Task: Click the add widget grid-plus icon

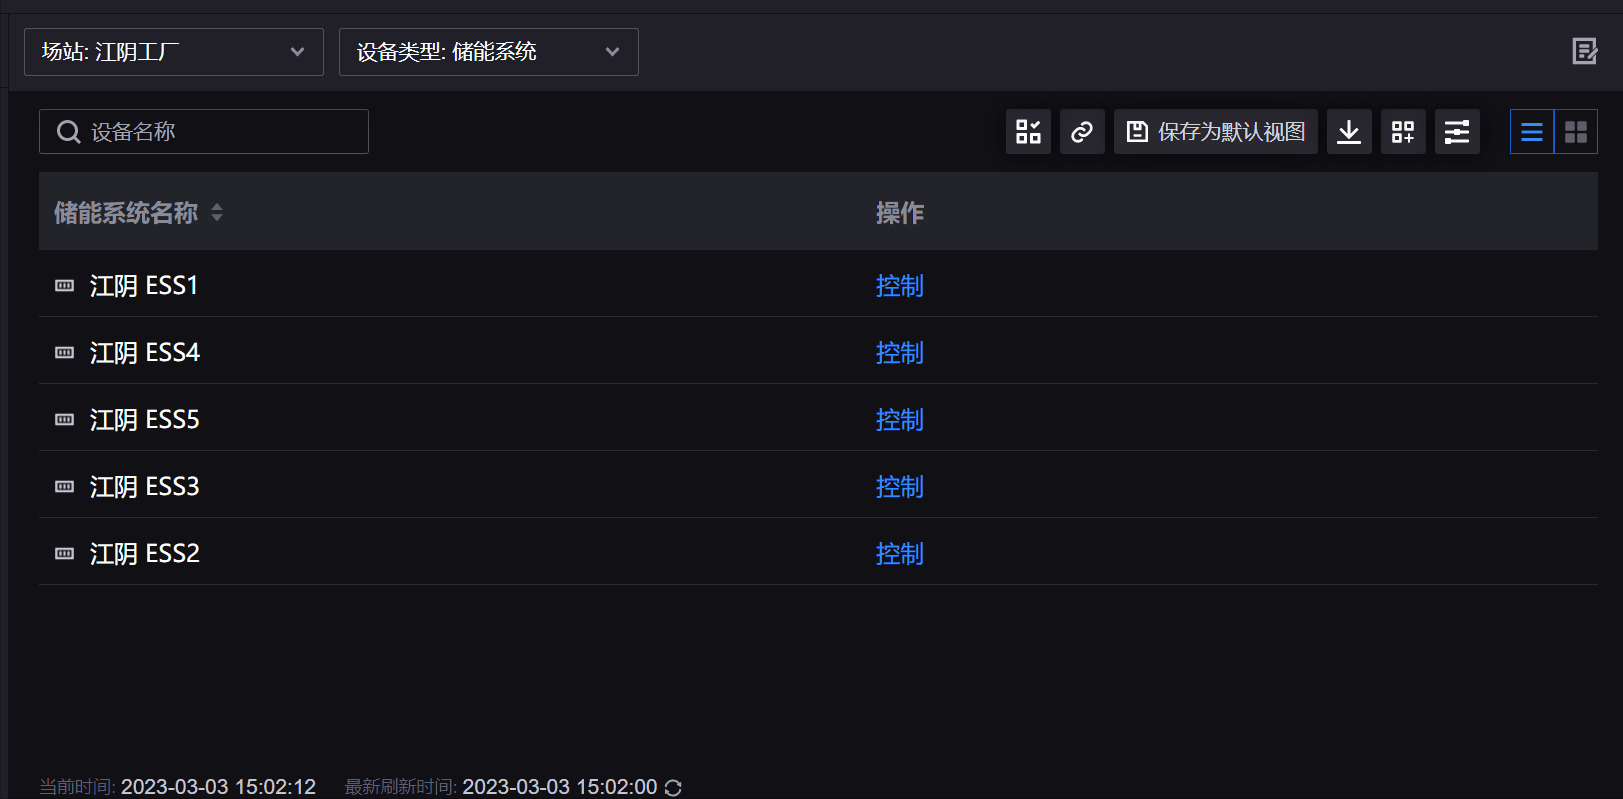Action: (1403, 132)
